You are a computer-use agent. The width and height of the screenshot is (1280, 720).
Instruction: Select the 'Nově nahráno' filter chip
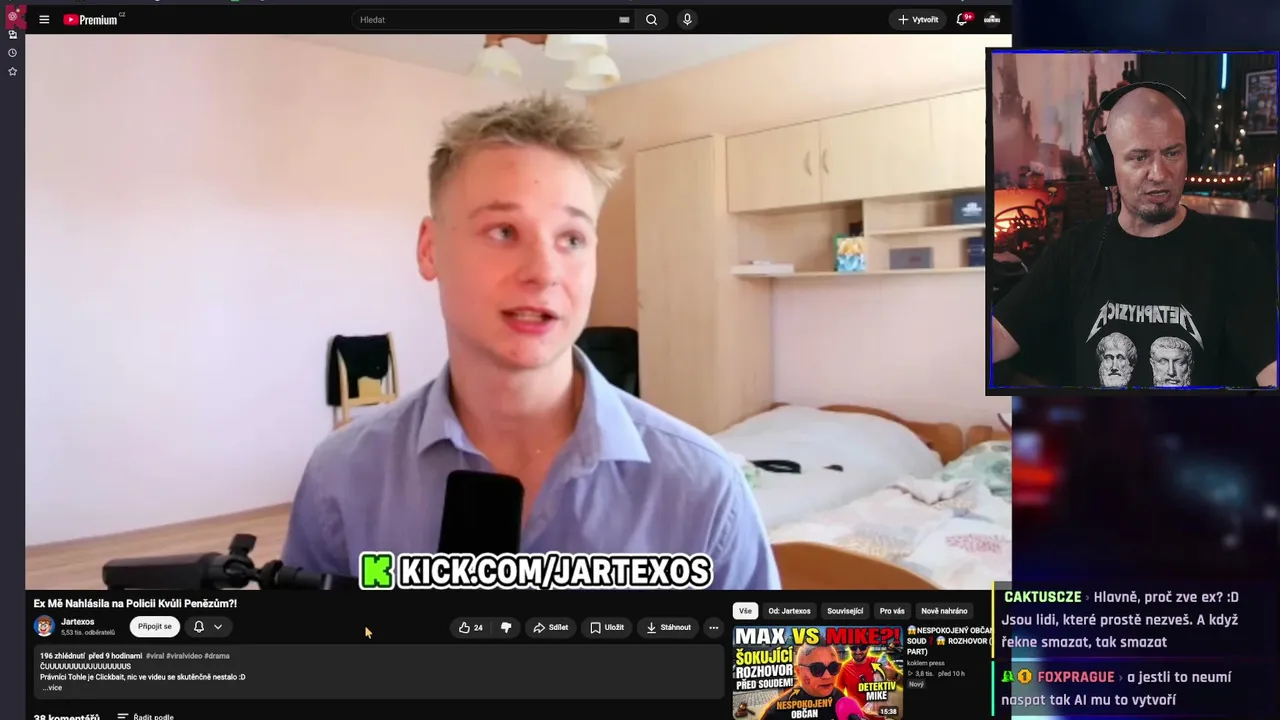pos(944,611)
